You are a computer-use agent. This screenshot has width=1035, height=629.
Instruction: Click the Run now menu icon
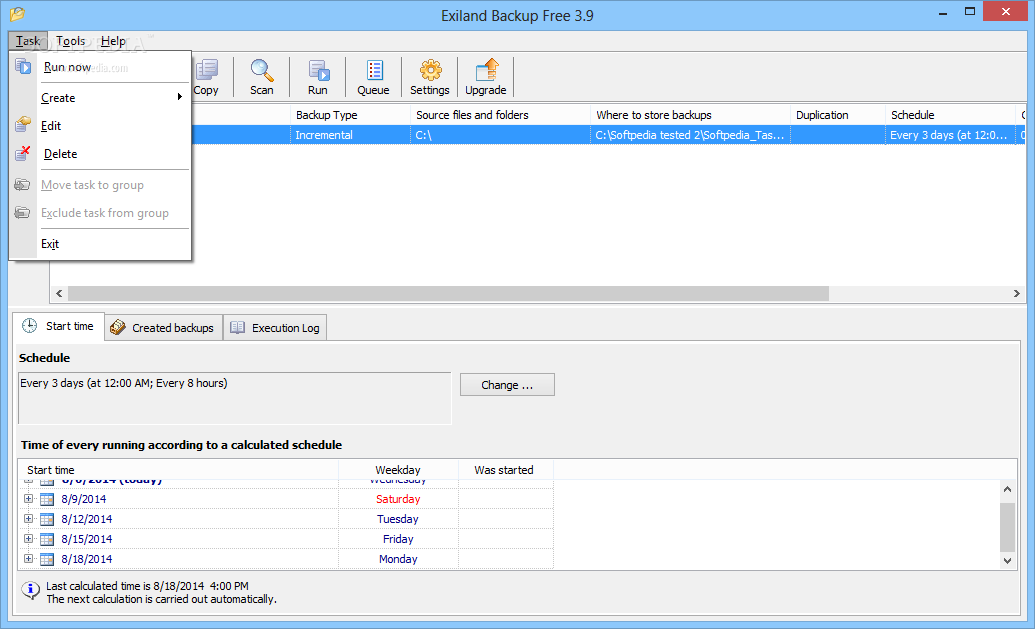click(23, 66)
